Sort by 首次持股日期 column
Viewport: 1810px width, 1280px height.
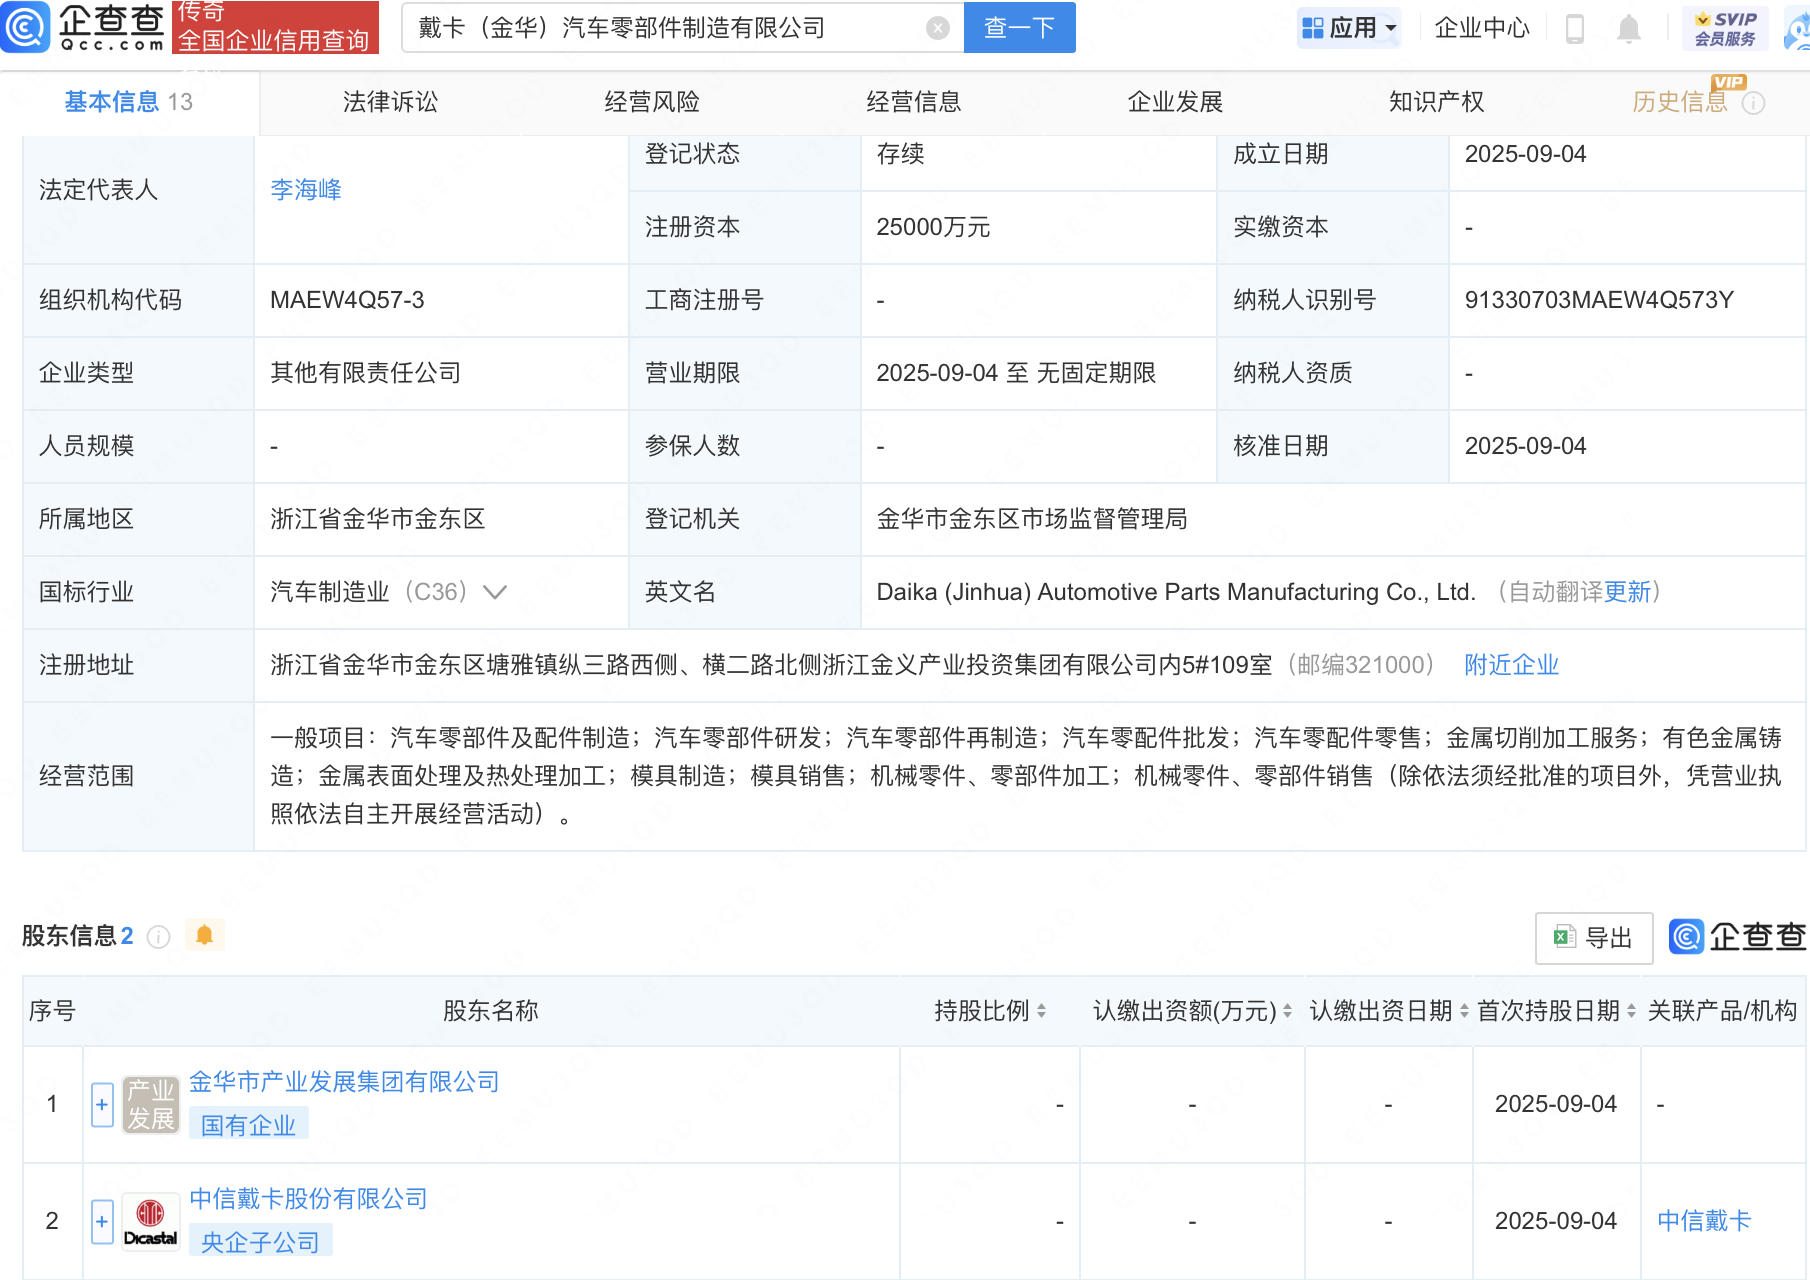[1631, 1011]
